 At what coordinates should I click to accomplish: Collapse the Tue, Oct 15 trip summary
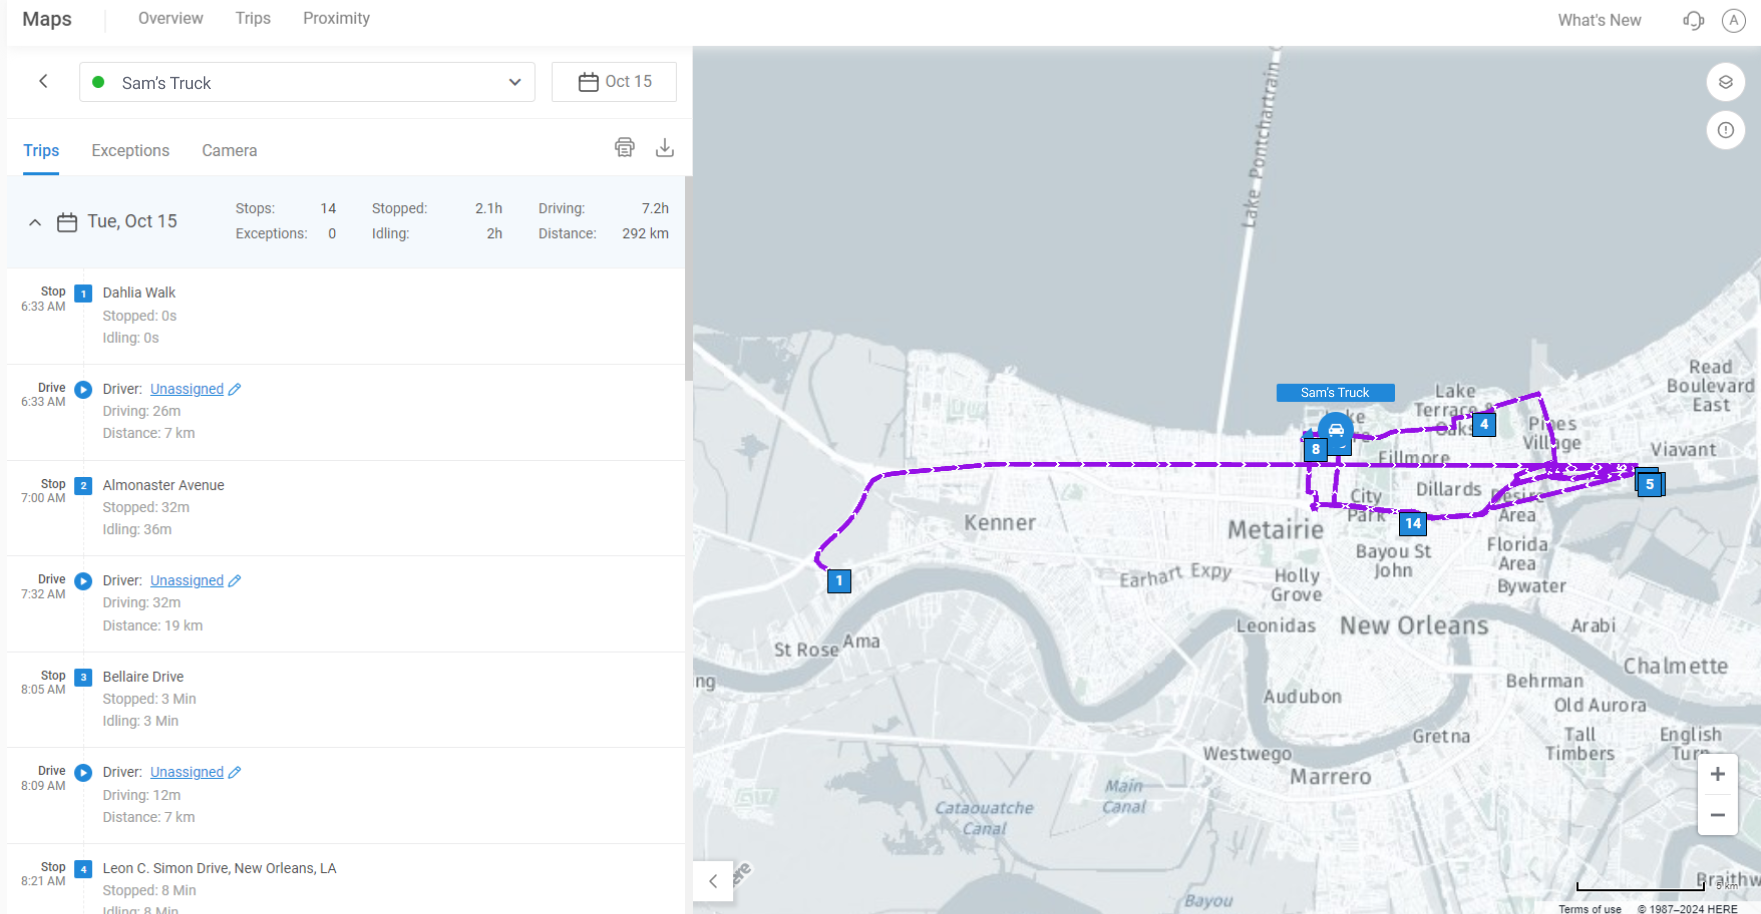35,222
